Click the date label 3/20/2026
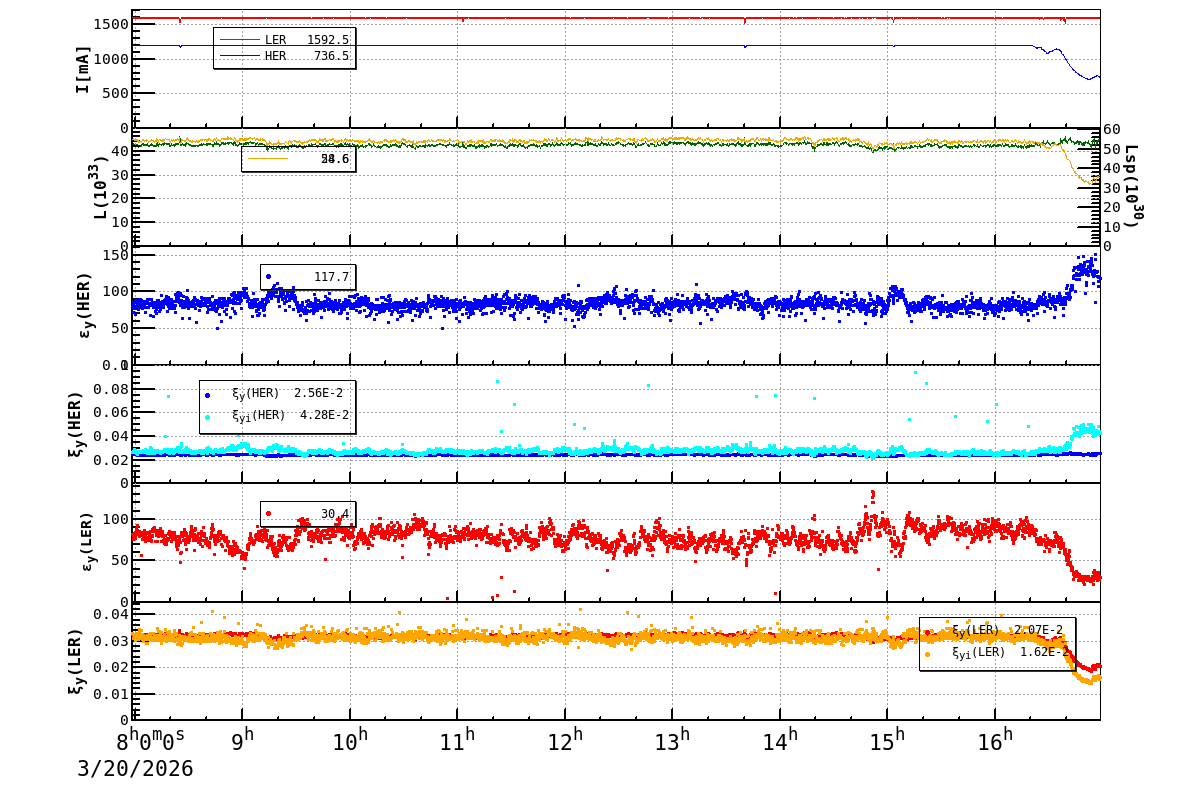Image resolution: width=1200 pixels, height=798 pixels. tap(135, 769)
